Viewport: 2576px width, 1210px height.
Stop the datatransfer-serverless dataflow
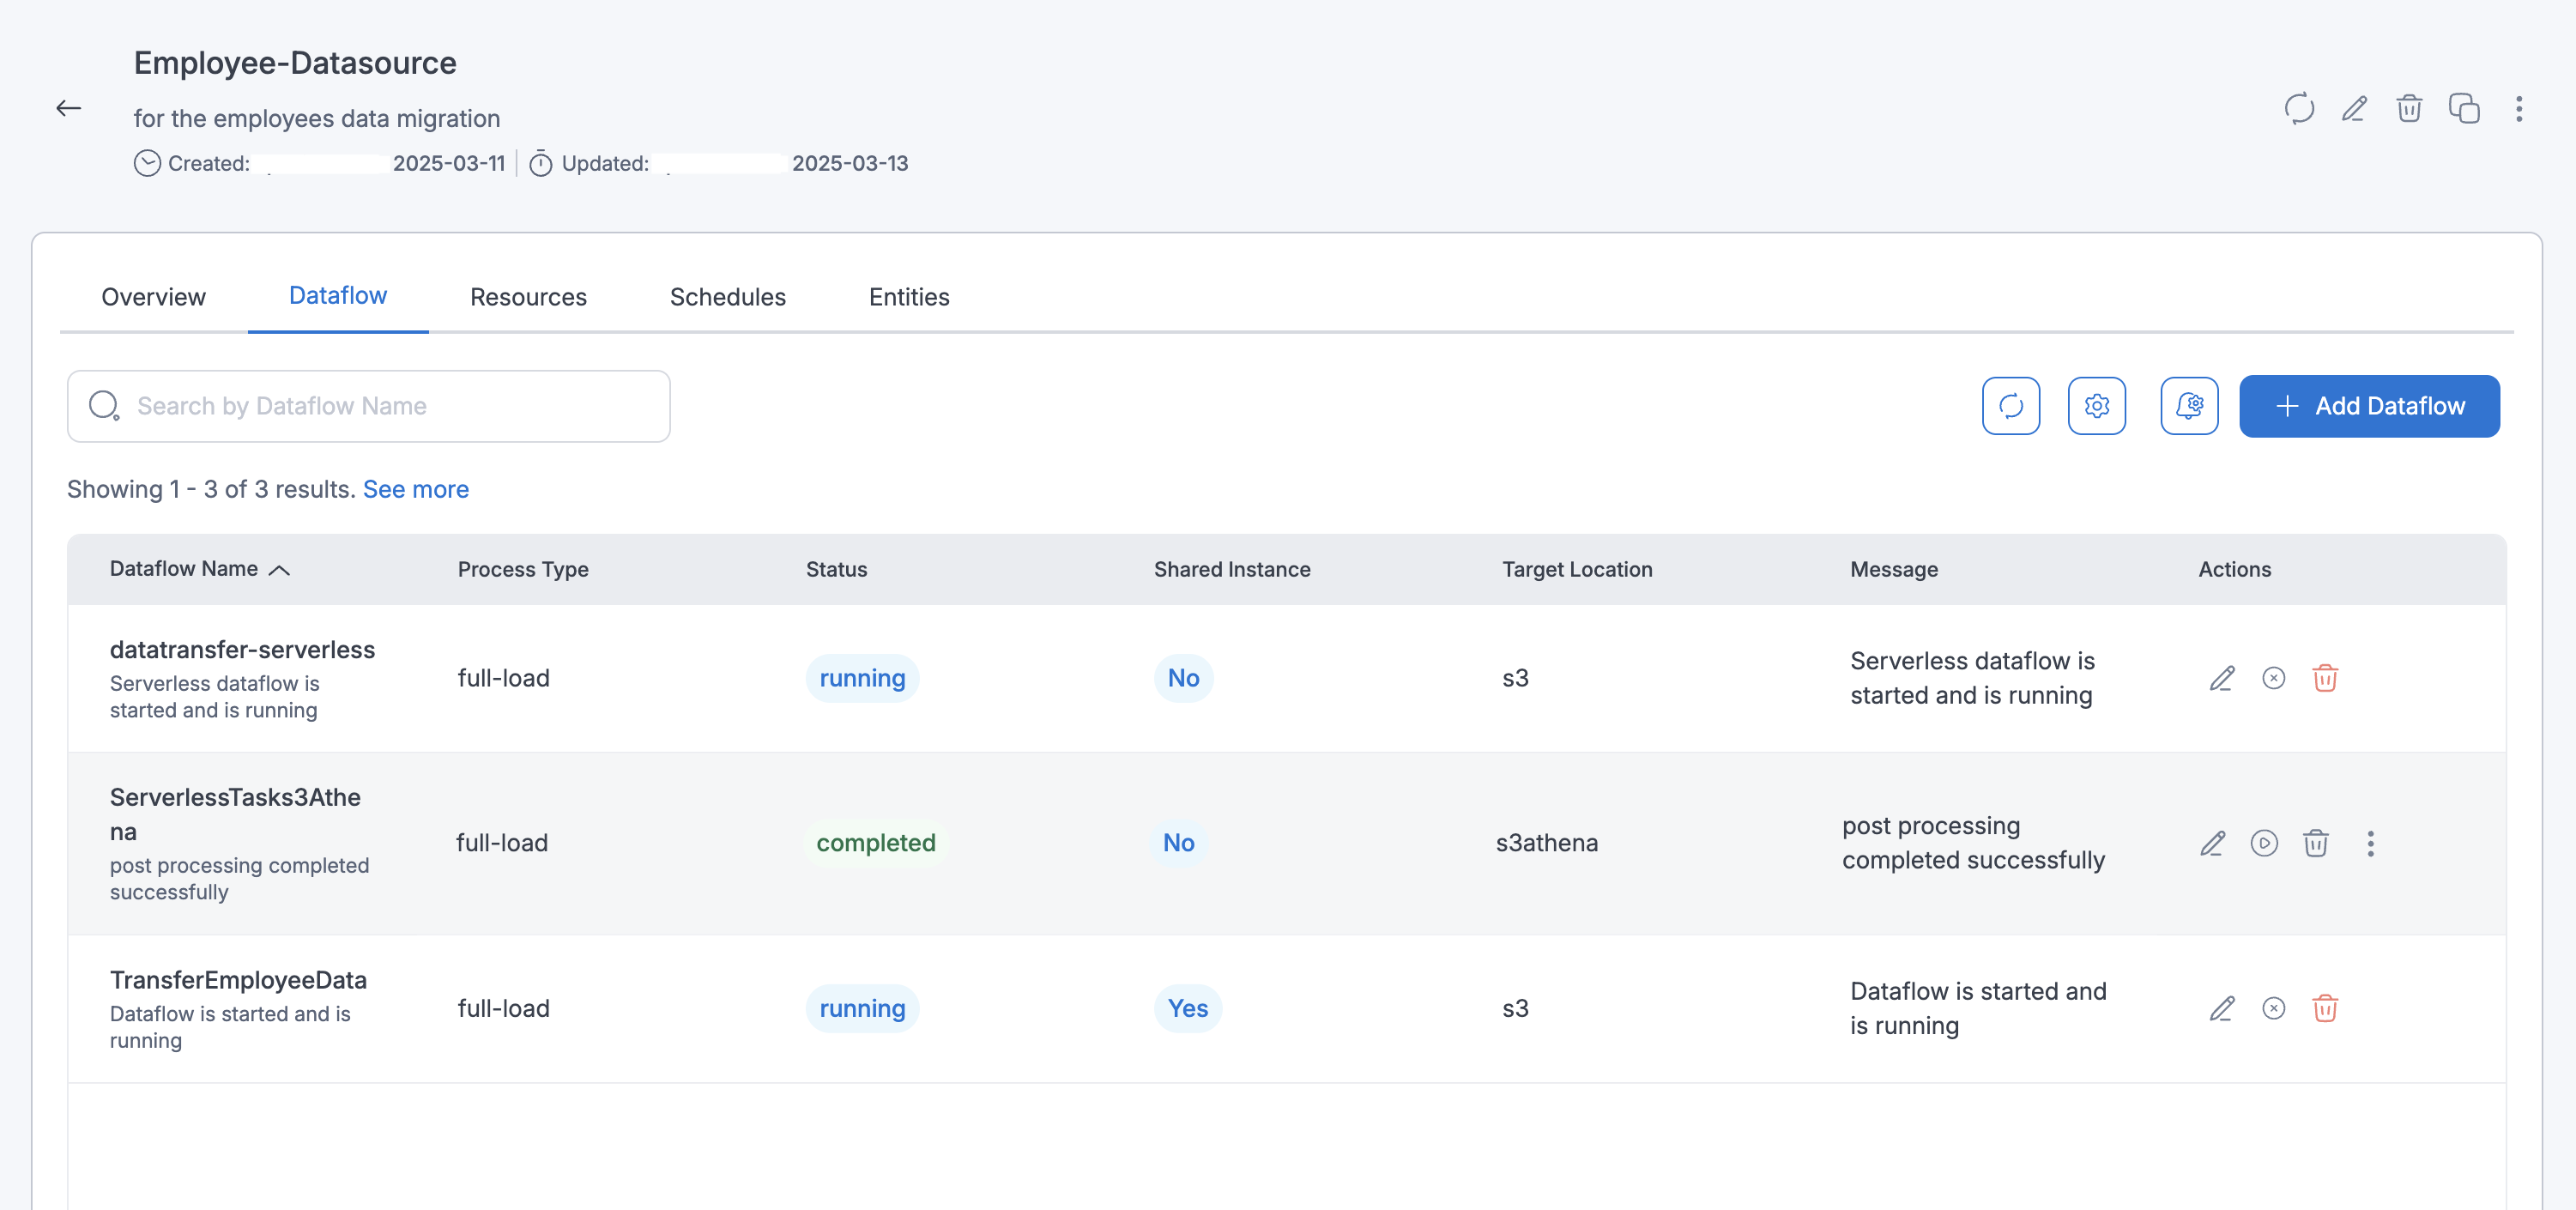point(2273,678)
